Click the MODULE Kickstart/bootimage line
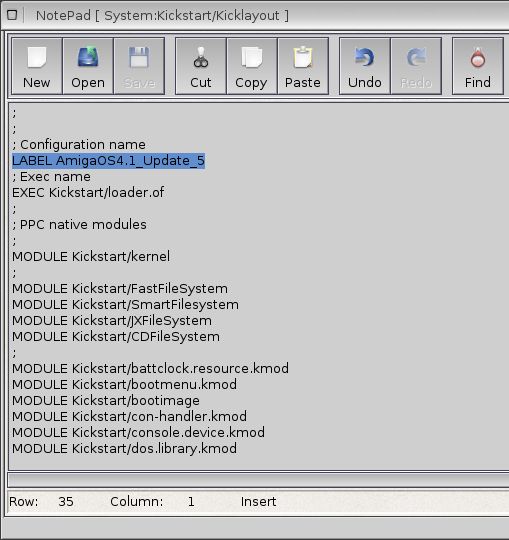 click(106, 401)
